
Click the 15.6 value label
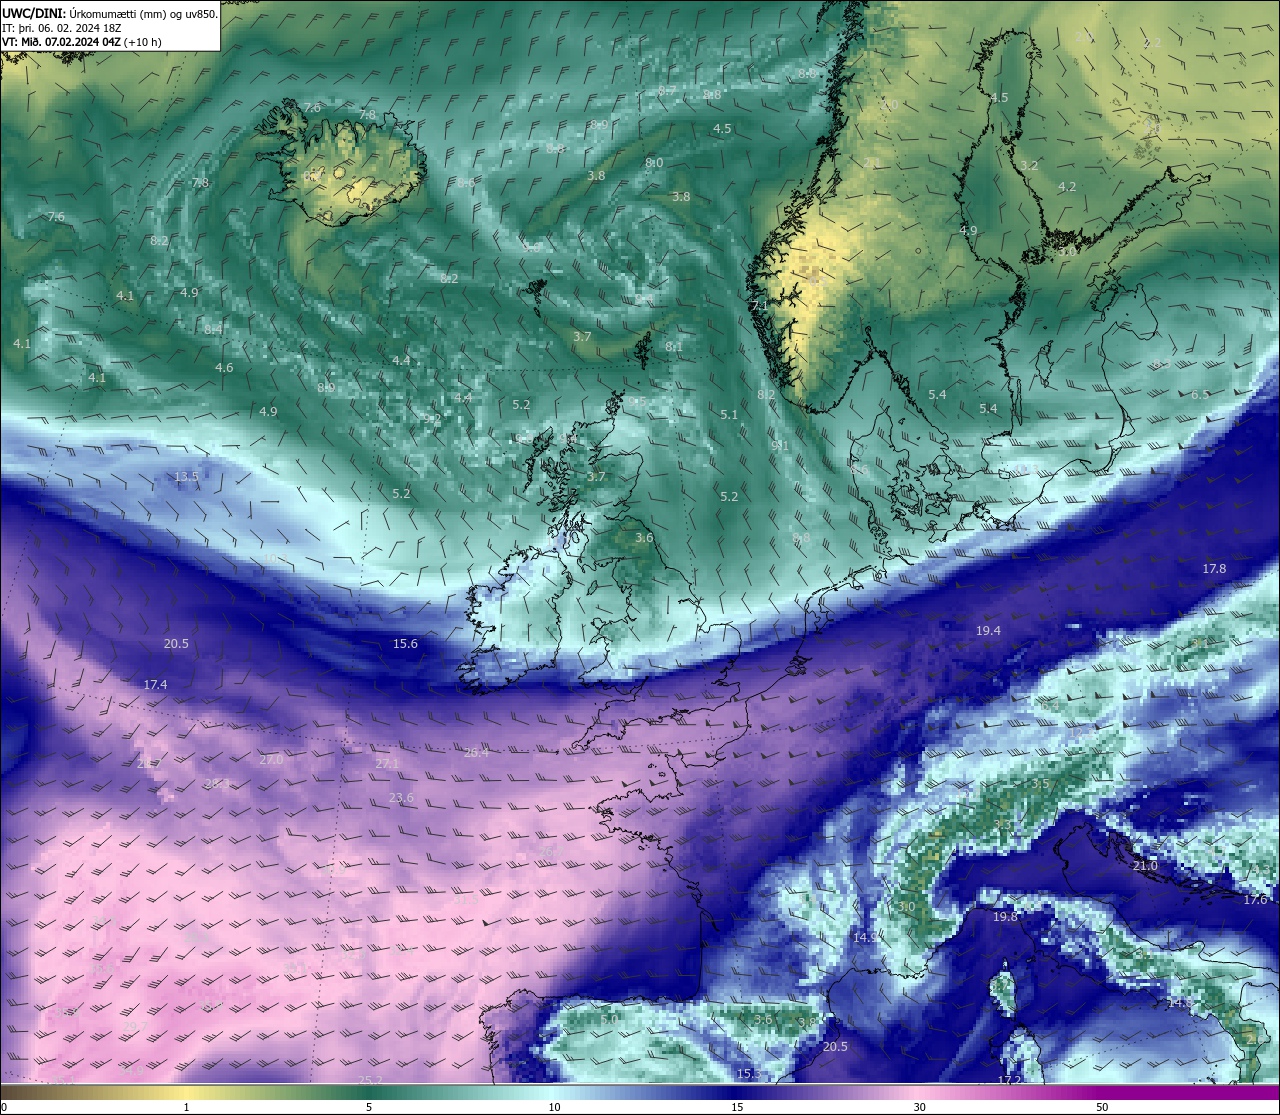[405, 643]
